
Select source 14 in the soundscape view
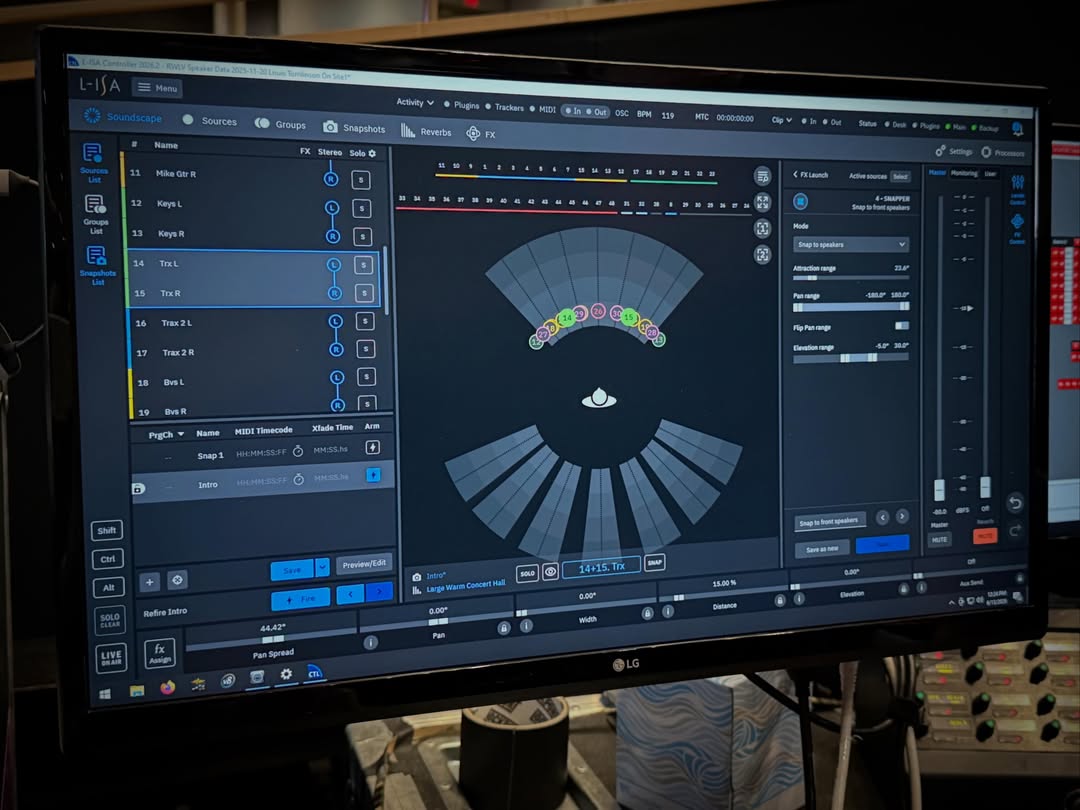coord(567,318)
